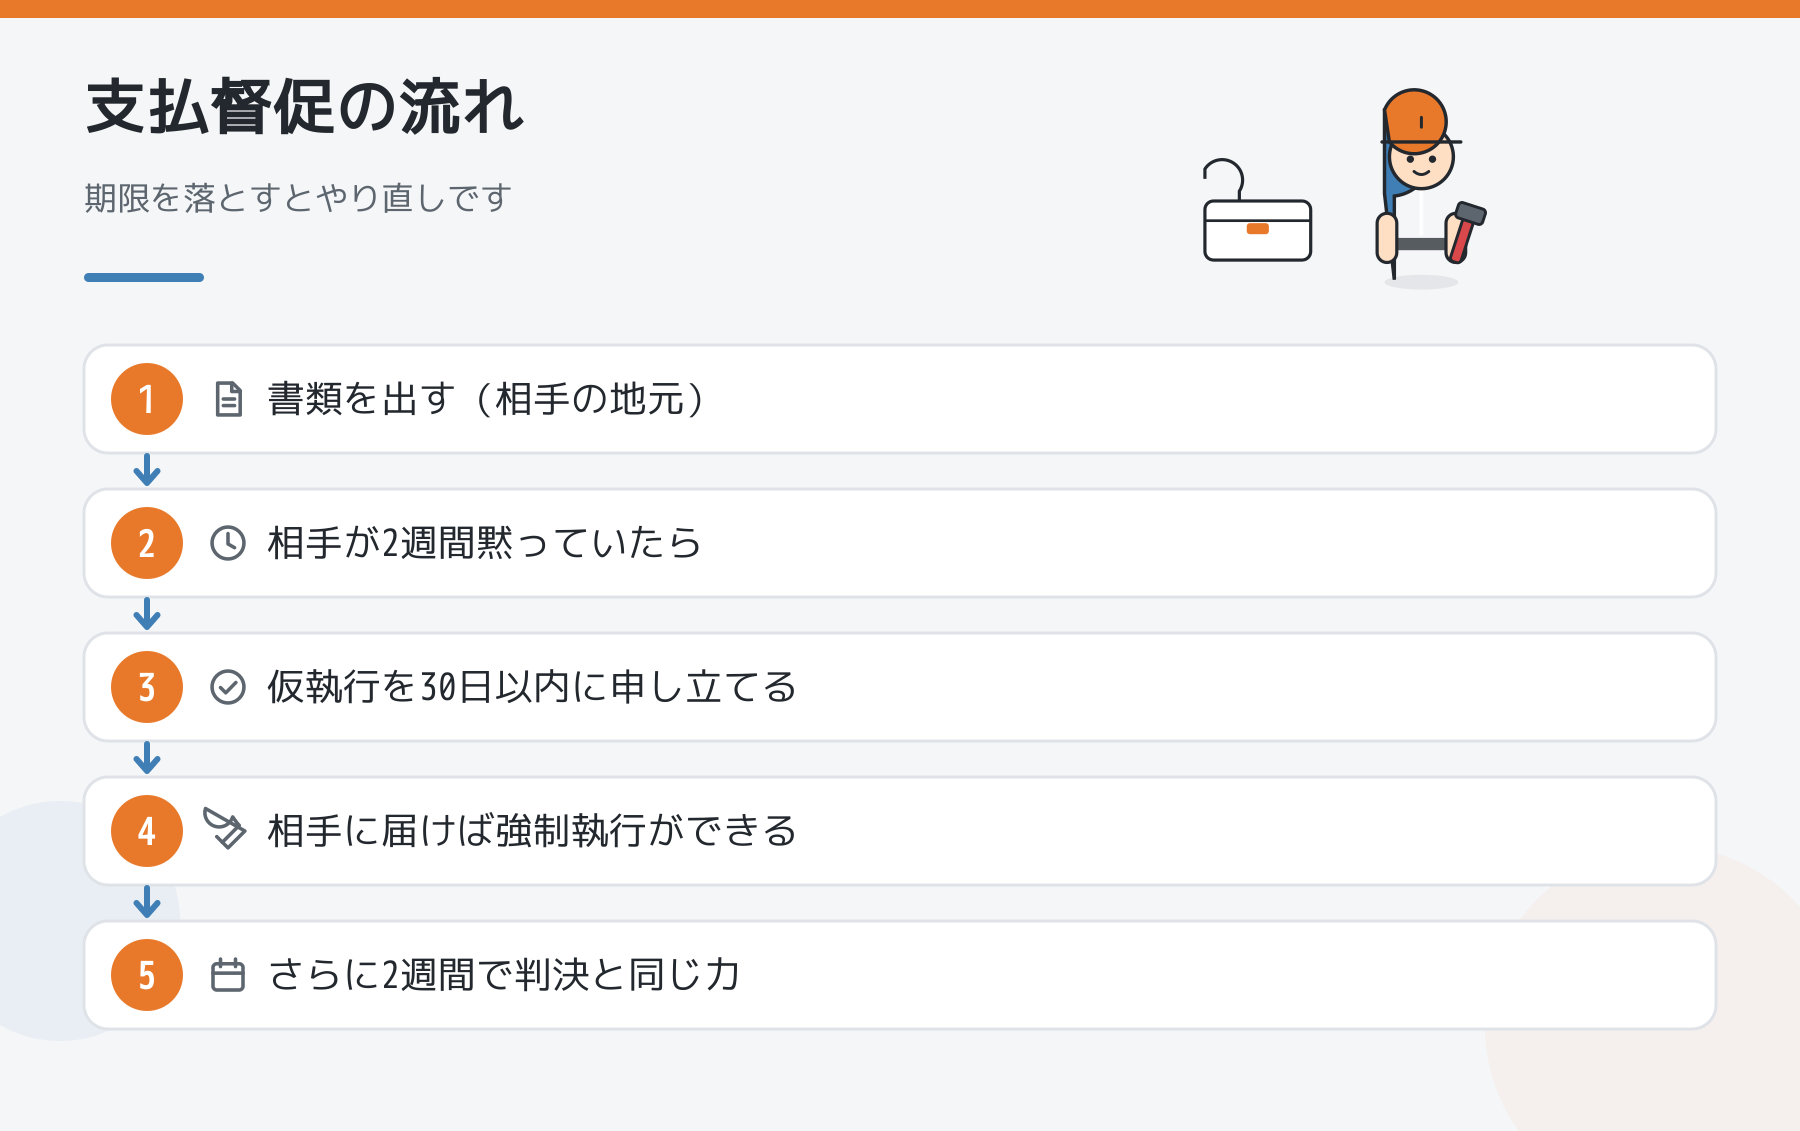Click the checkmark circle icon in step 3
This screenshot has height=1131, width=1800.
point(228,687)
